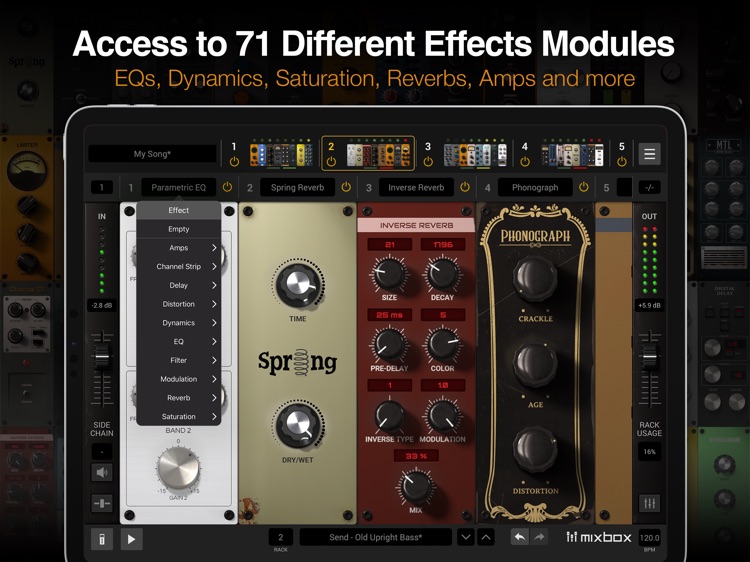Image resolution: width=750 pixels, height=562 pixels.
Task: Click the Inverse Reverb MODULATION knob
Action: pos(442,416)
